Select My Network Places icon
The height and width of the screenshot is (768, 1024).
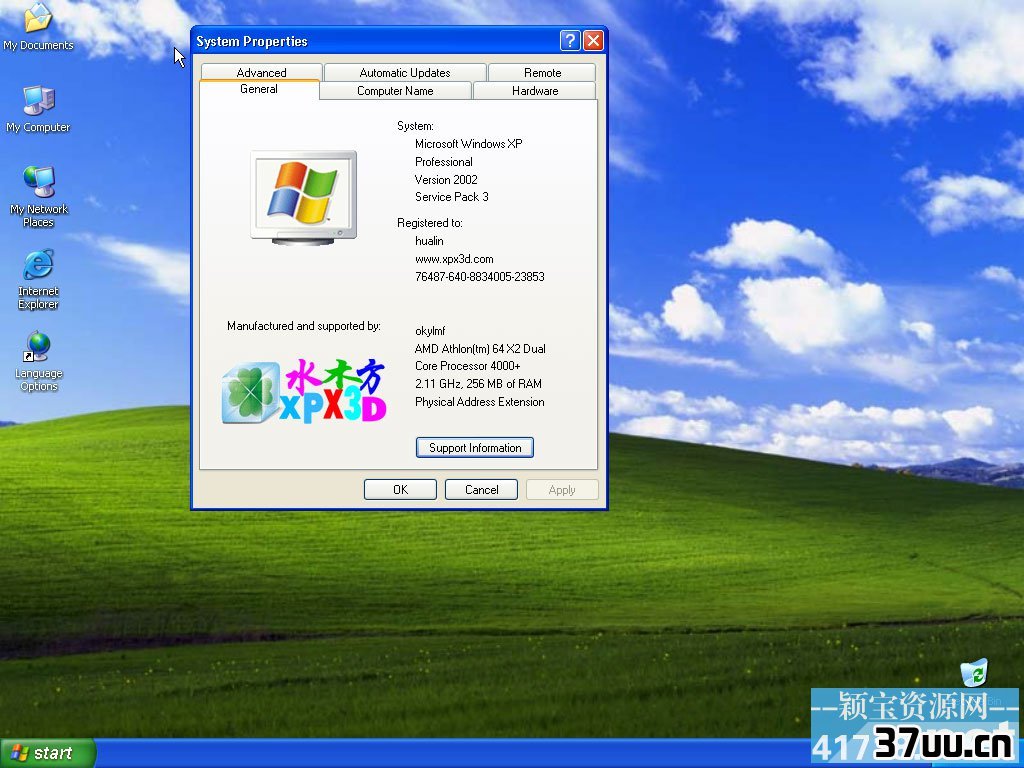(x=39, y=196)
